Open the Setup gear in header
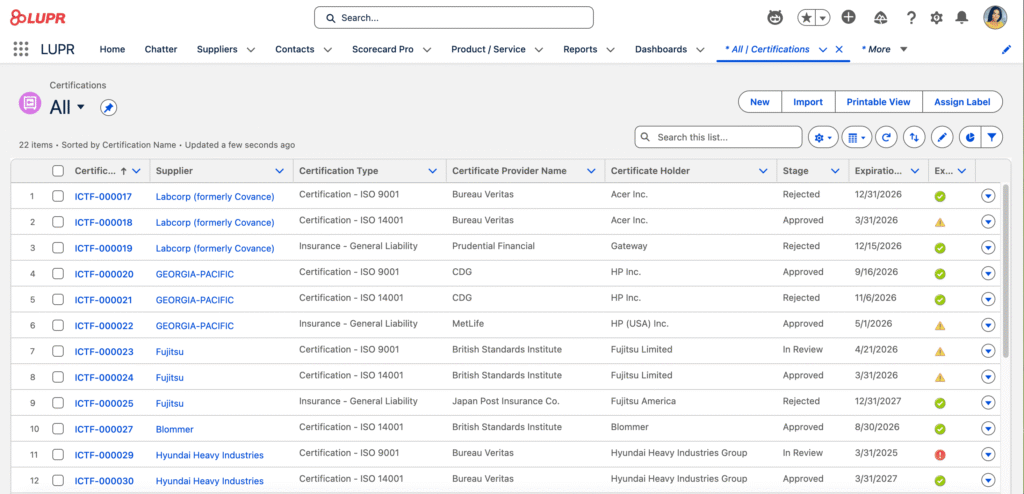 tap(937, 18)
